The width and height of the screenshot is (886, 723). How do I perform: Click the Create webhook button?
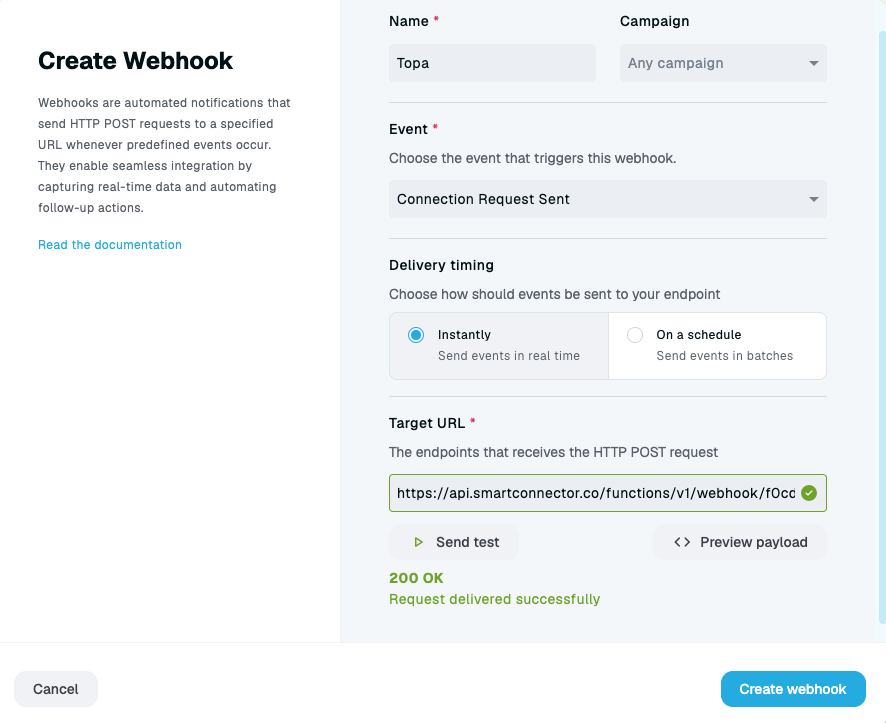point(793,689)
